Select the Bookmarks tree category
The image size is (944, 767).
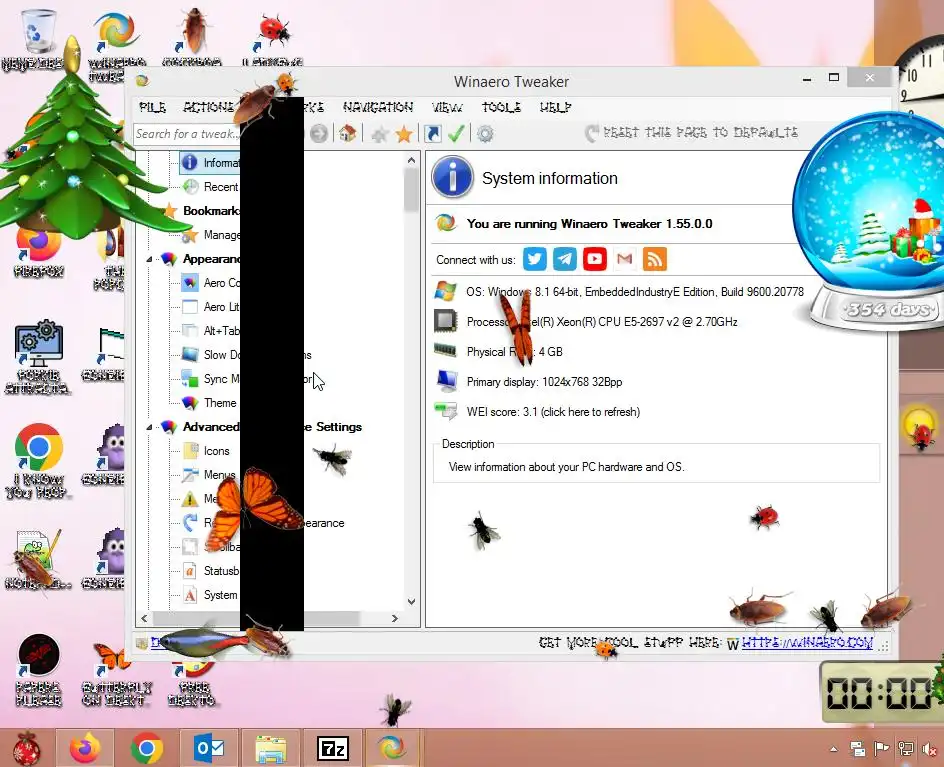coord(211,211)
